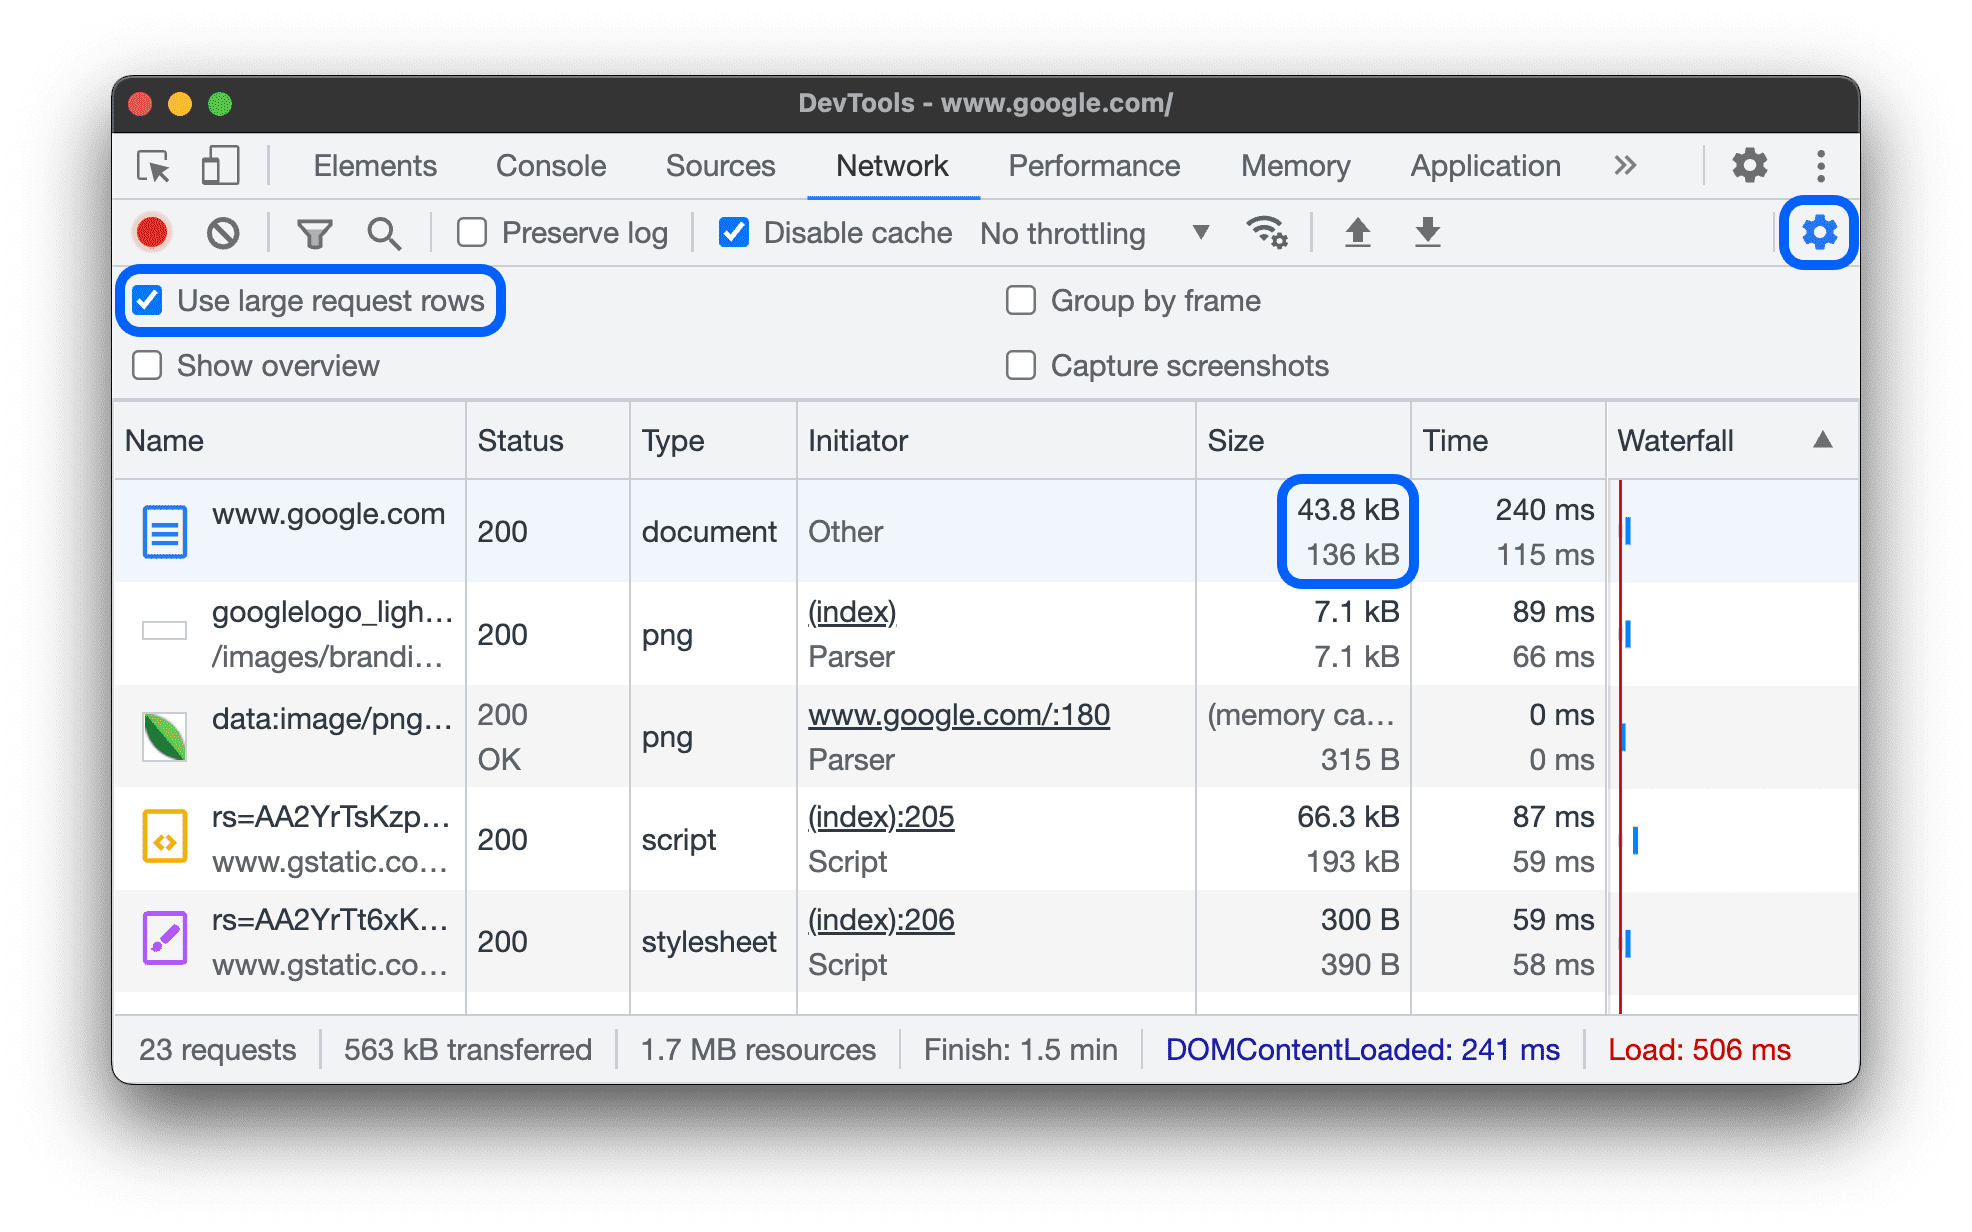Click the search network requests icon
1972x1232 pixels.
click(383, 230)
